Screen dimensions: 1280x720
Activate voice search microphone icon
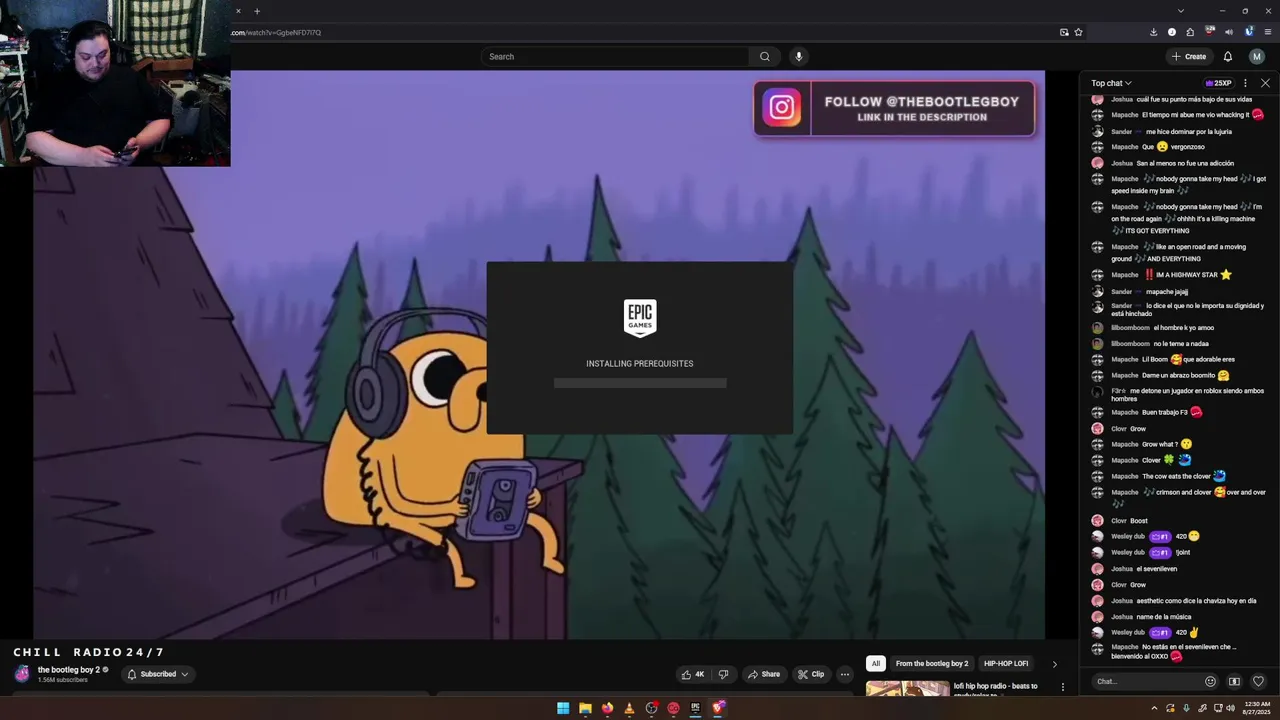pos(798,56)
